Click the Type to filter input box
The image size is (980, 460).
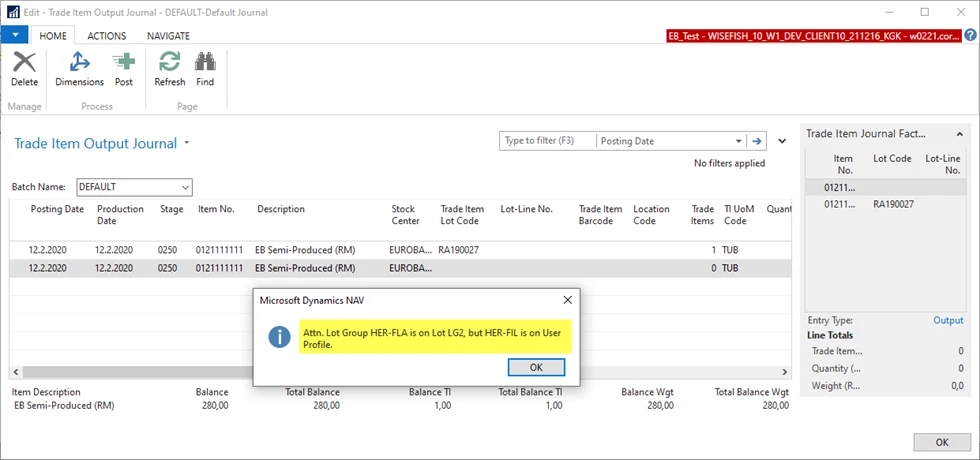coord(547,141)
